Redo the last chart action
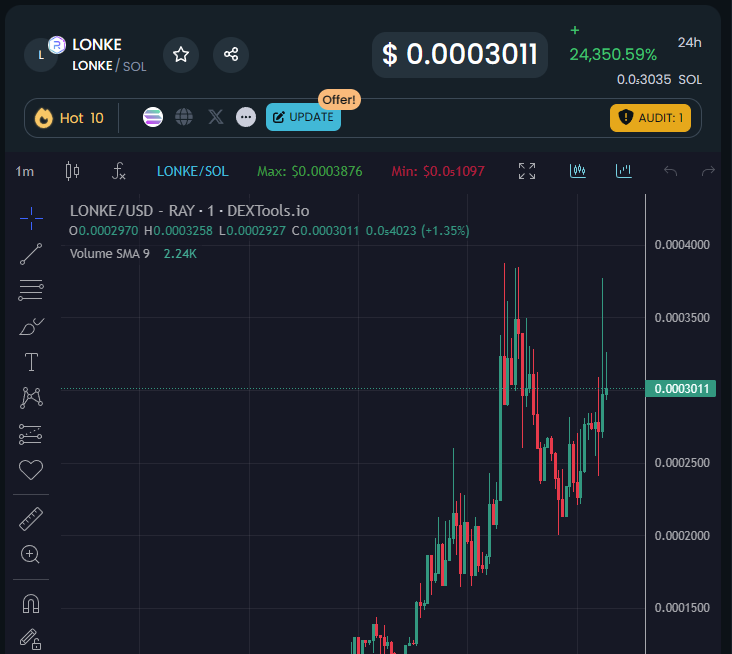 [x=708, y=171]
